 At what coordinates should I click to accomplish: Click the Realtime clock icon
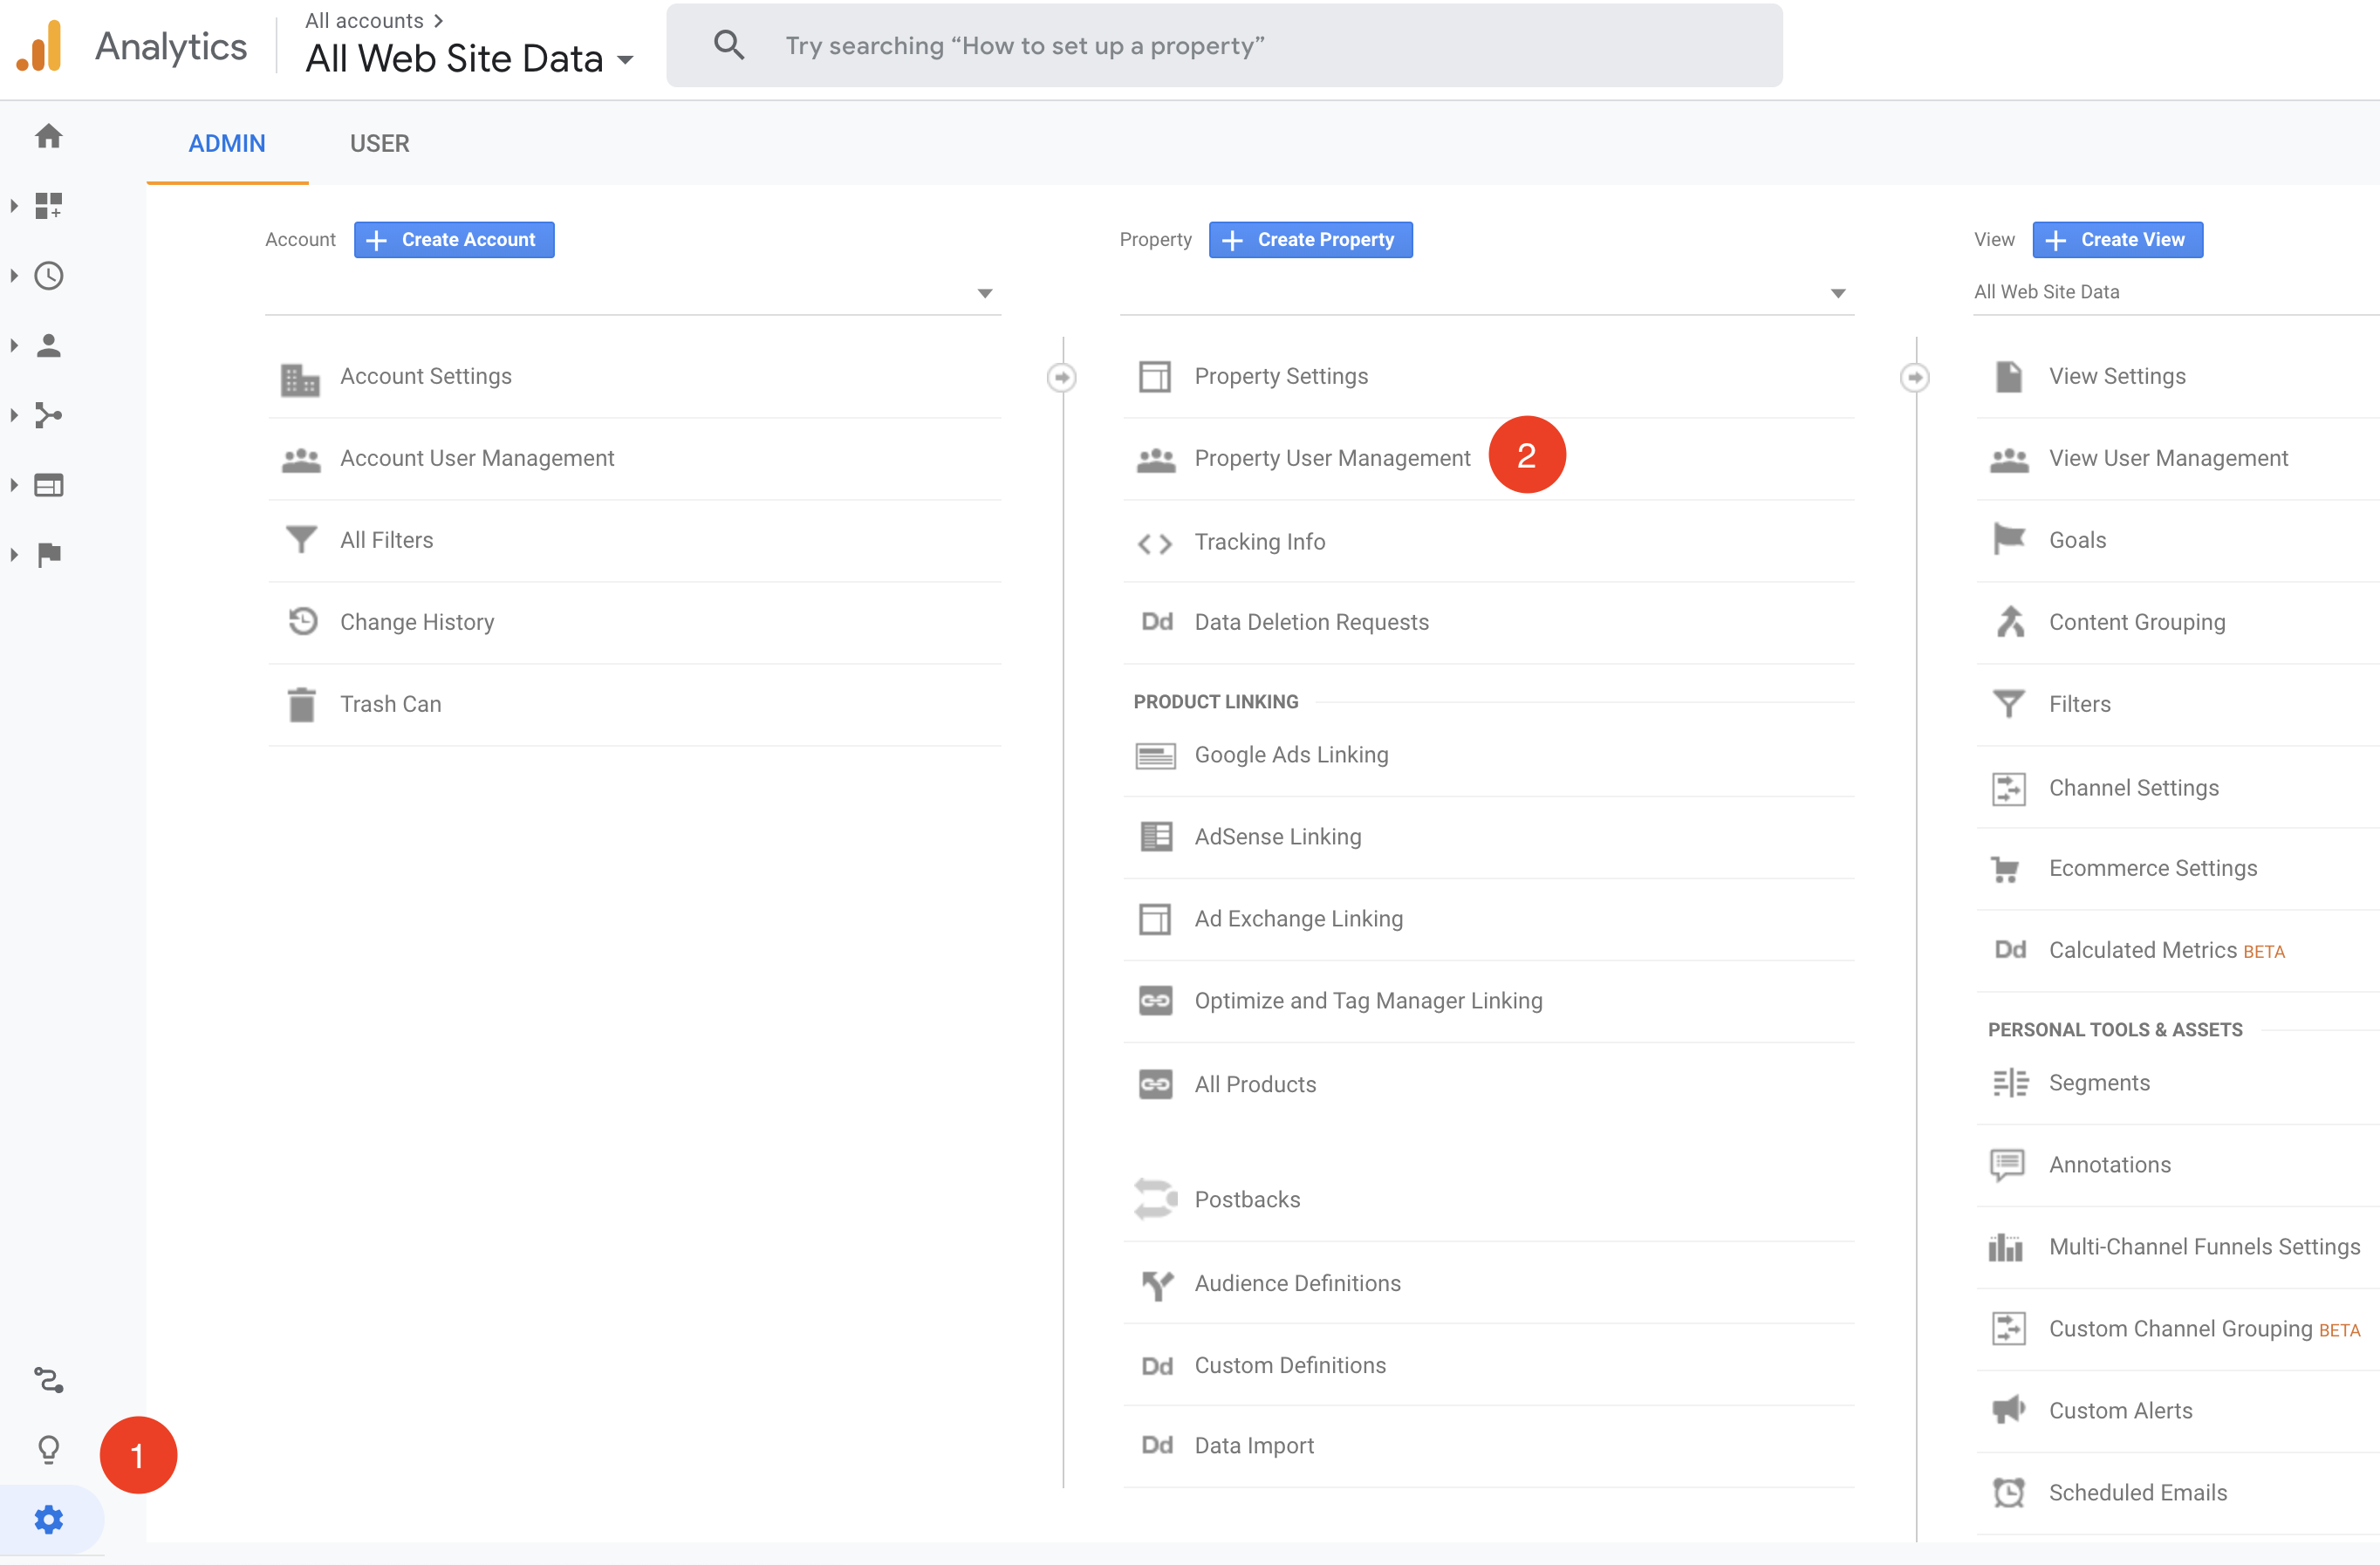point(48,276)
